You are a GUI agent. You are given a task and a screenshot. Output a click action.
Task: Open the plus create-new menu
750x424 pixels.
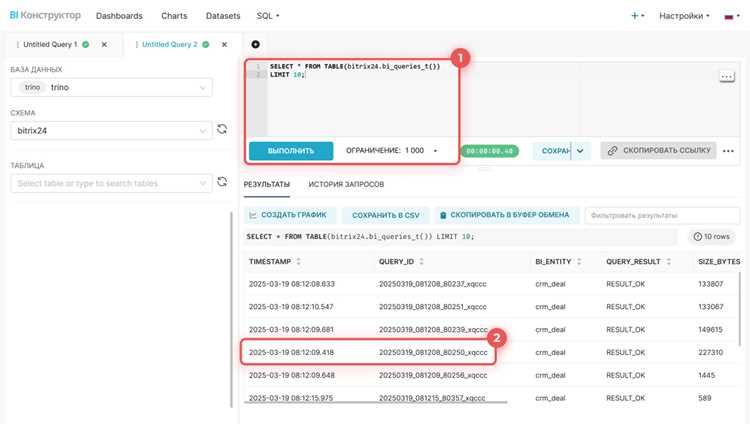point(637,16)
